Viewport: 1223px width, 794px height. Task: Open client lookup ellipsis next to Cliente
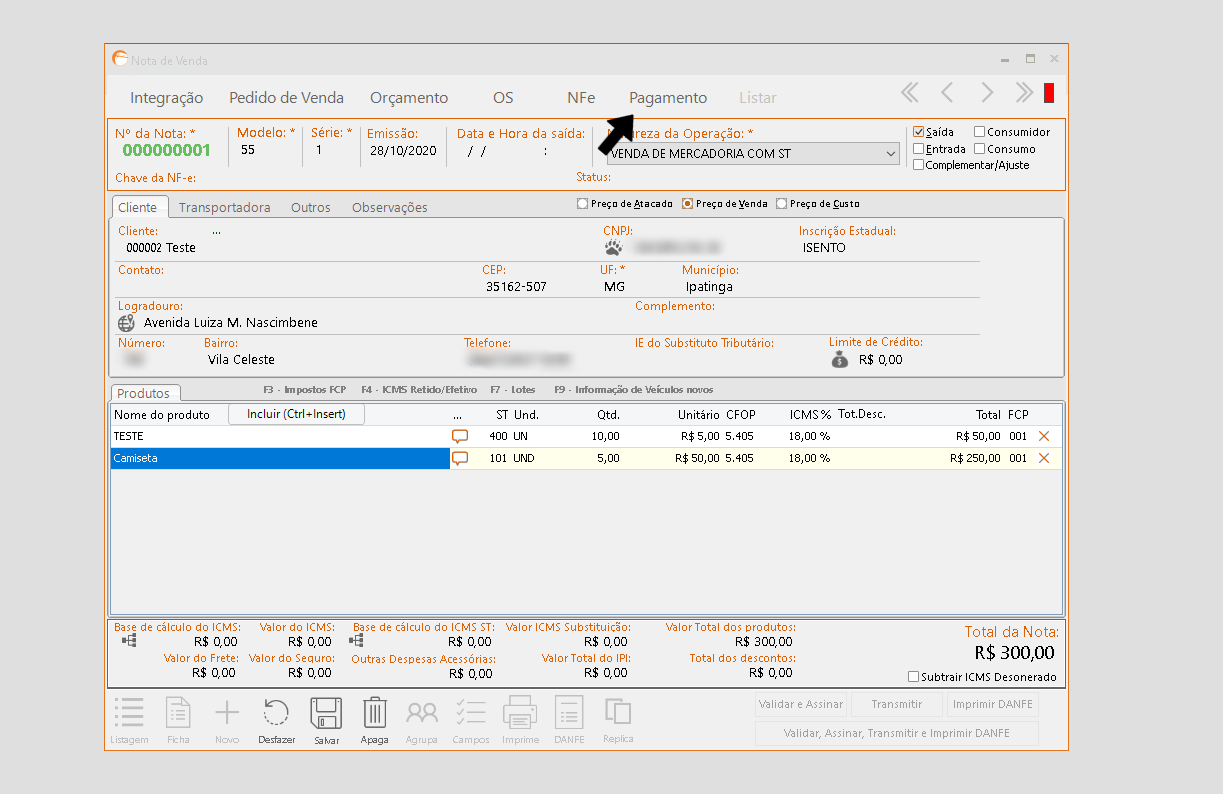[216, 231]
